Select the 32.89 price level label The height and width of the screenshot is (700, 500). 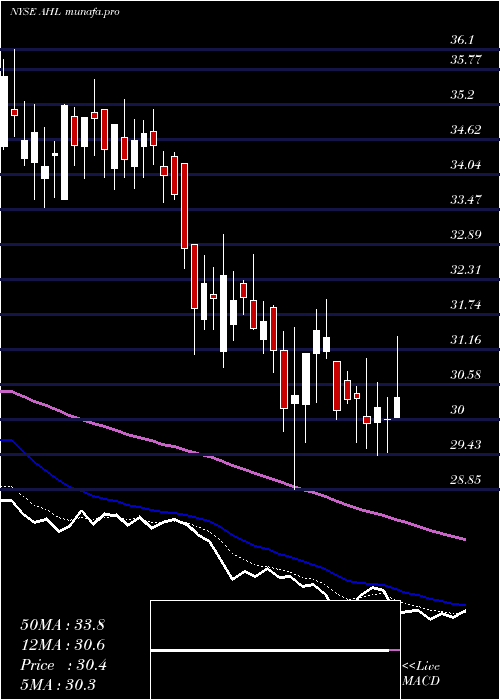click(x=466, y=235)
